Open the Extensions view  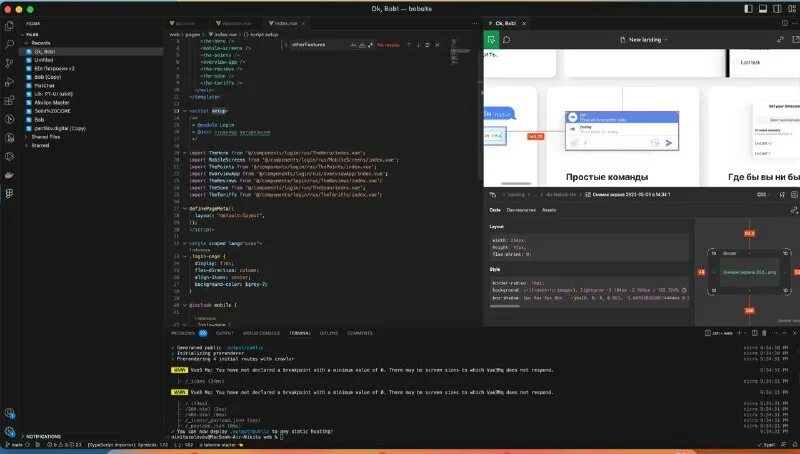tap(9, 100)
